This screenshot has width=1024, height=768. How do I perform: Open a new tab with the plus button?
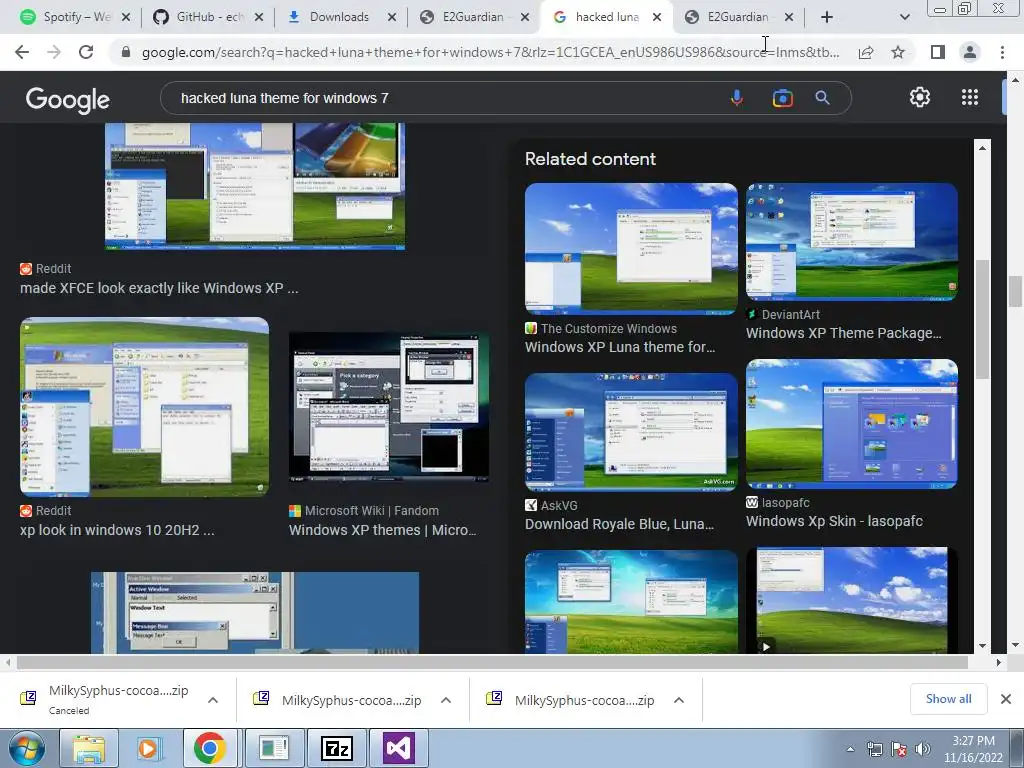[x=827, y=17]
